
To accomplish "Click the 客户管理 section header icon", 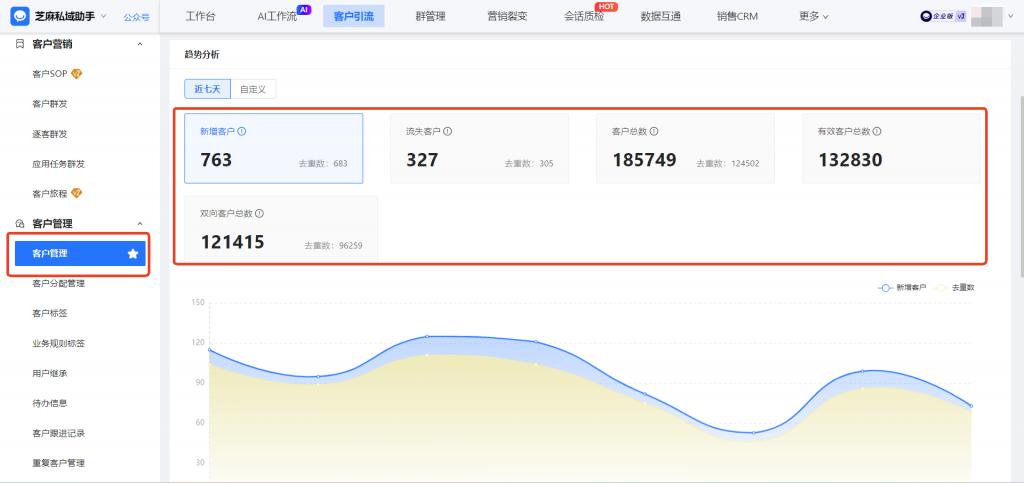I will (x=20, y=224).
